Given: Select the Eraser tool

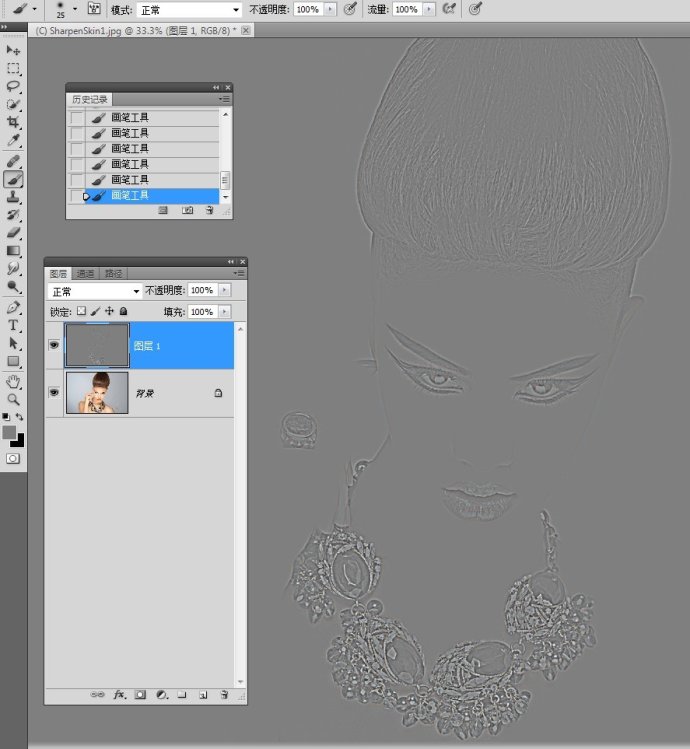Looking at the screenshot, I should coord(13,233).
